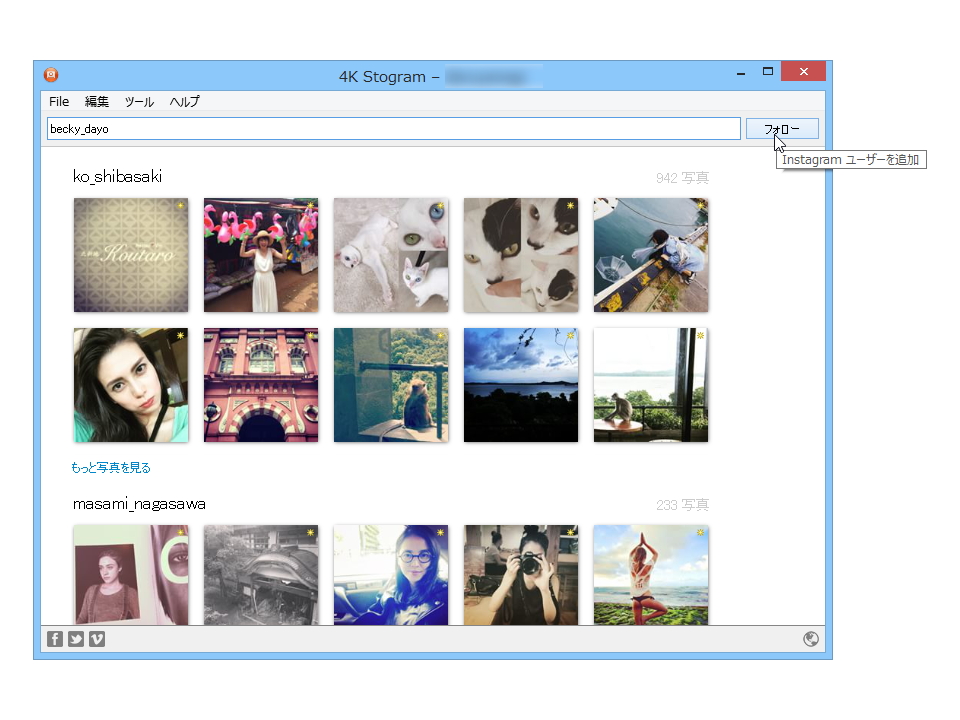Click star marker on woman selfie thumbnail
The height and width of the screenshot is (720, 960).
(181, 336)
